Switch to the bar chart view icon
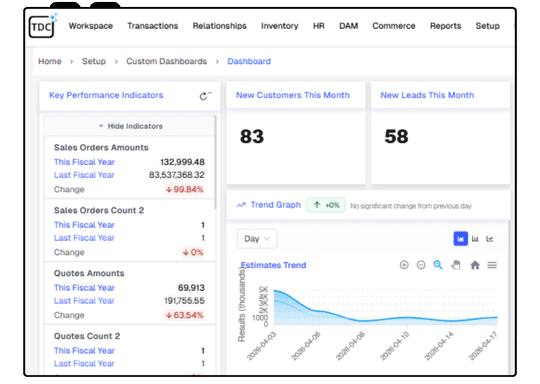540x384 pixels. click(x=475, y=239)
